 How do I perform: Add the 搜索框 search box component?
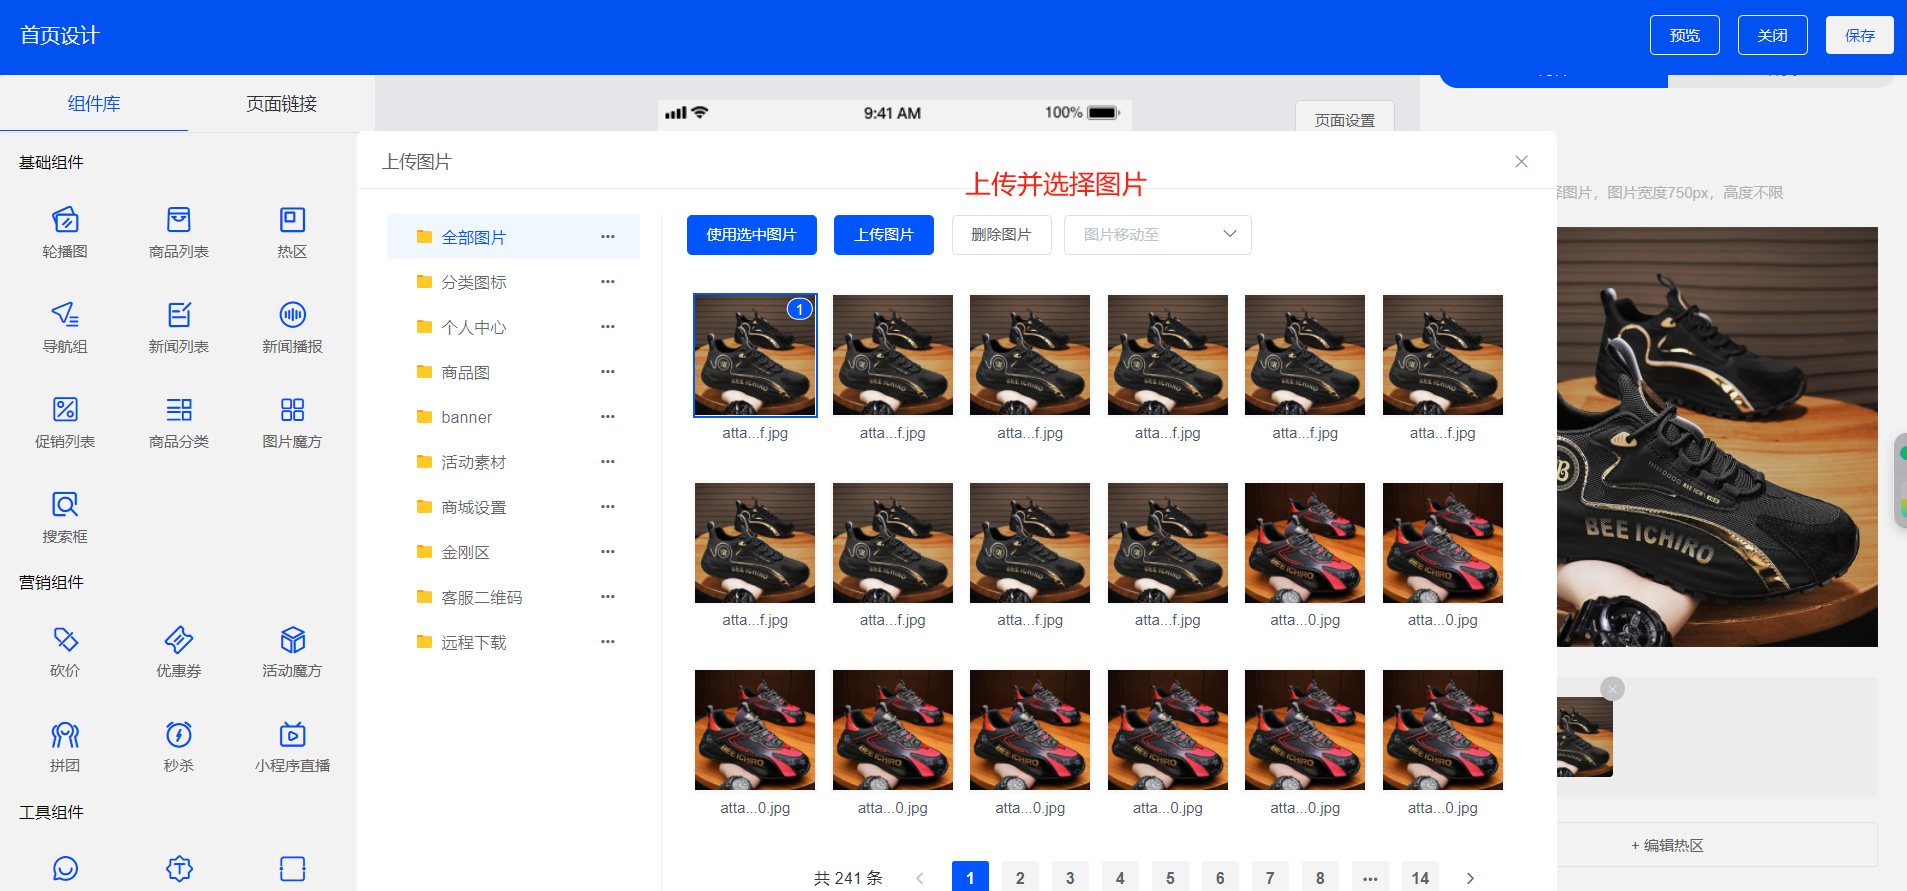(65, 518)
